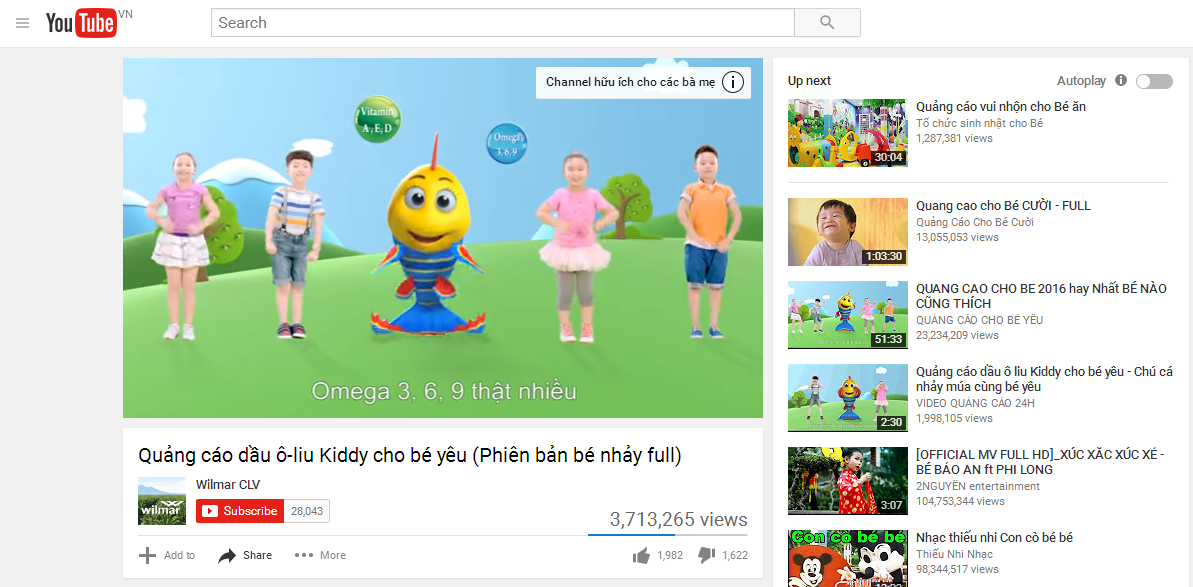The width and height of the screenshot is (1193, 587).
Task: Open Wilmar CLV channel avatar
Action: 162,501
